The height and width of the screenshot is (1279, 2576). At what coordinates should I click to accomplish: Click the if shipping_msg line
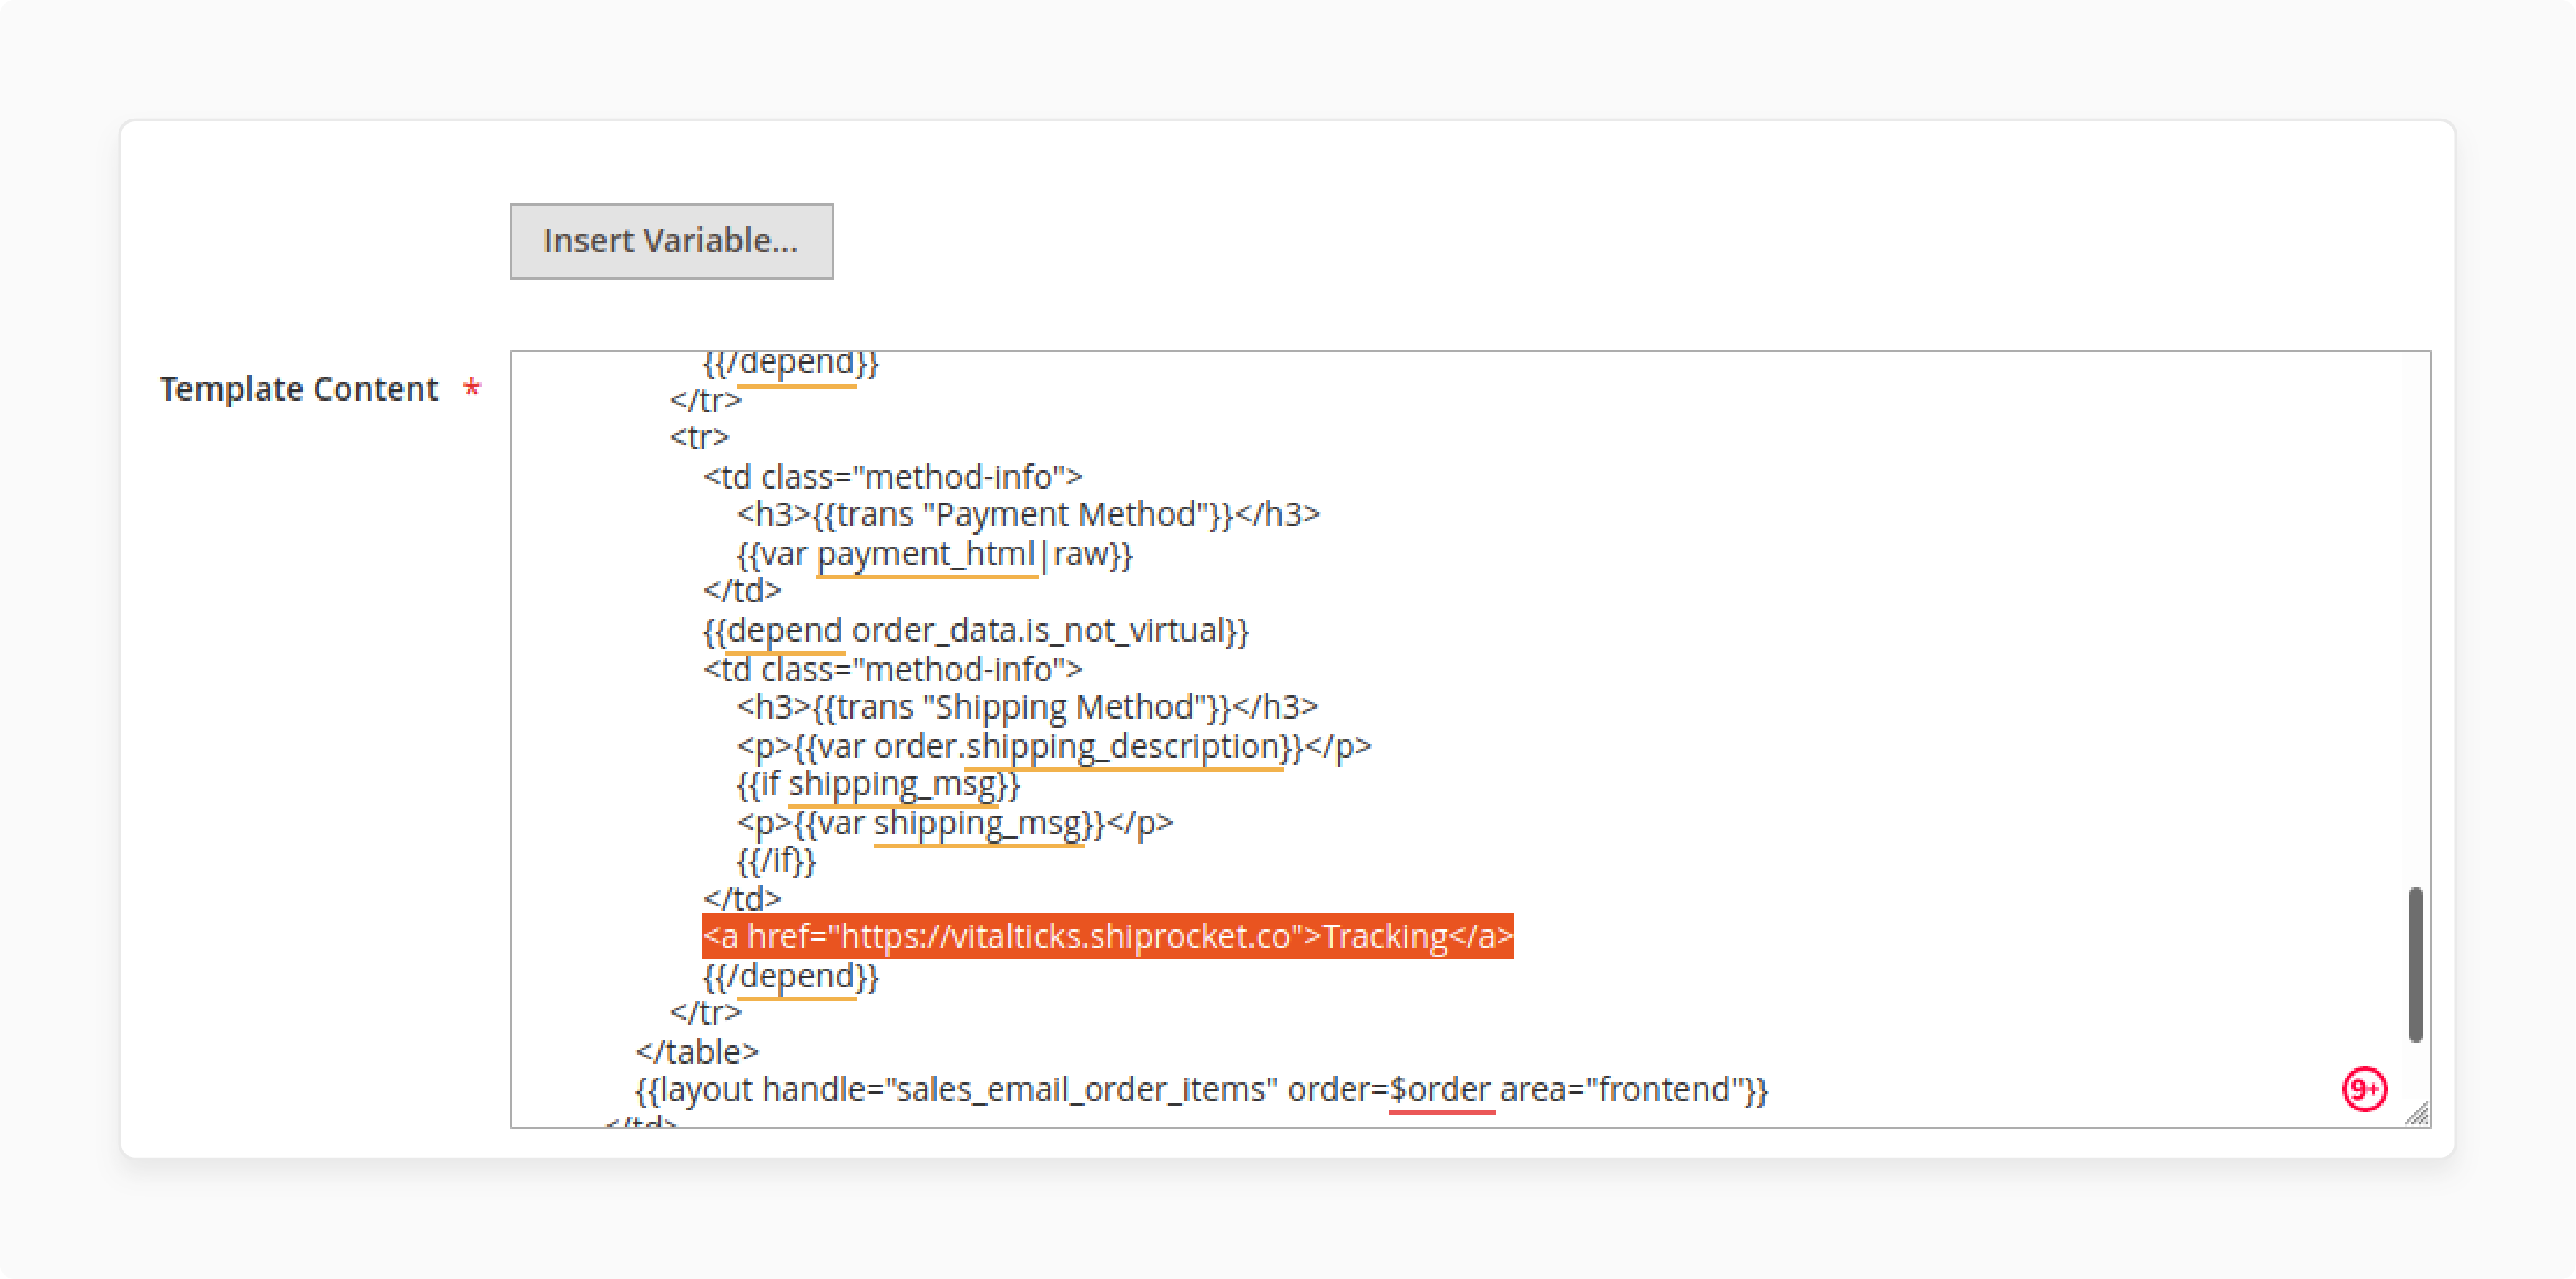tap(878, 784)
